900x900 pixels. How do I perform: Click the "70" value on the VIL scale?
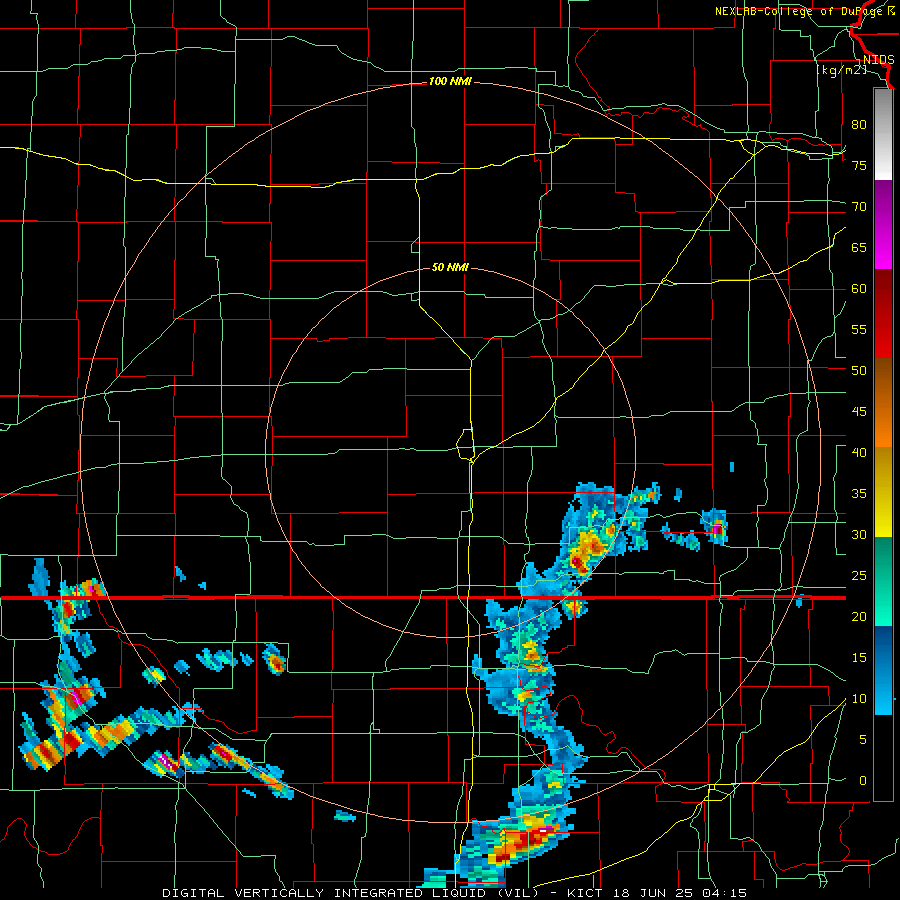pos(859,207)
